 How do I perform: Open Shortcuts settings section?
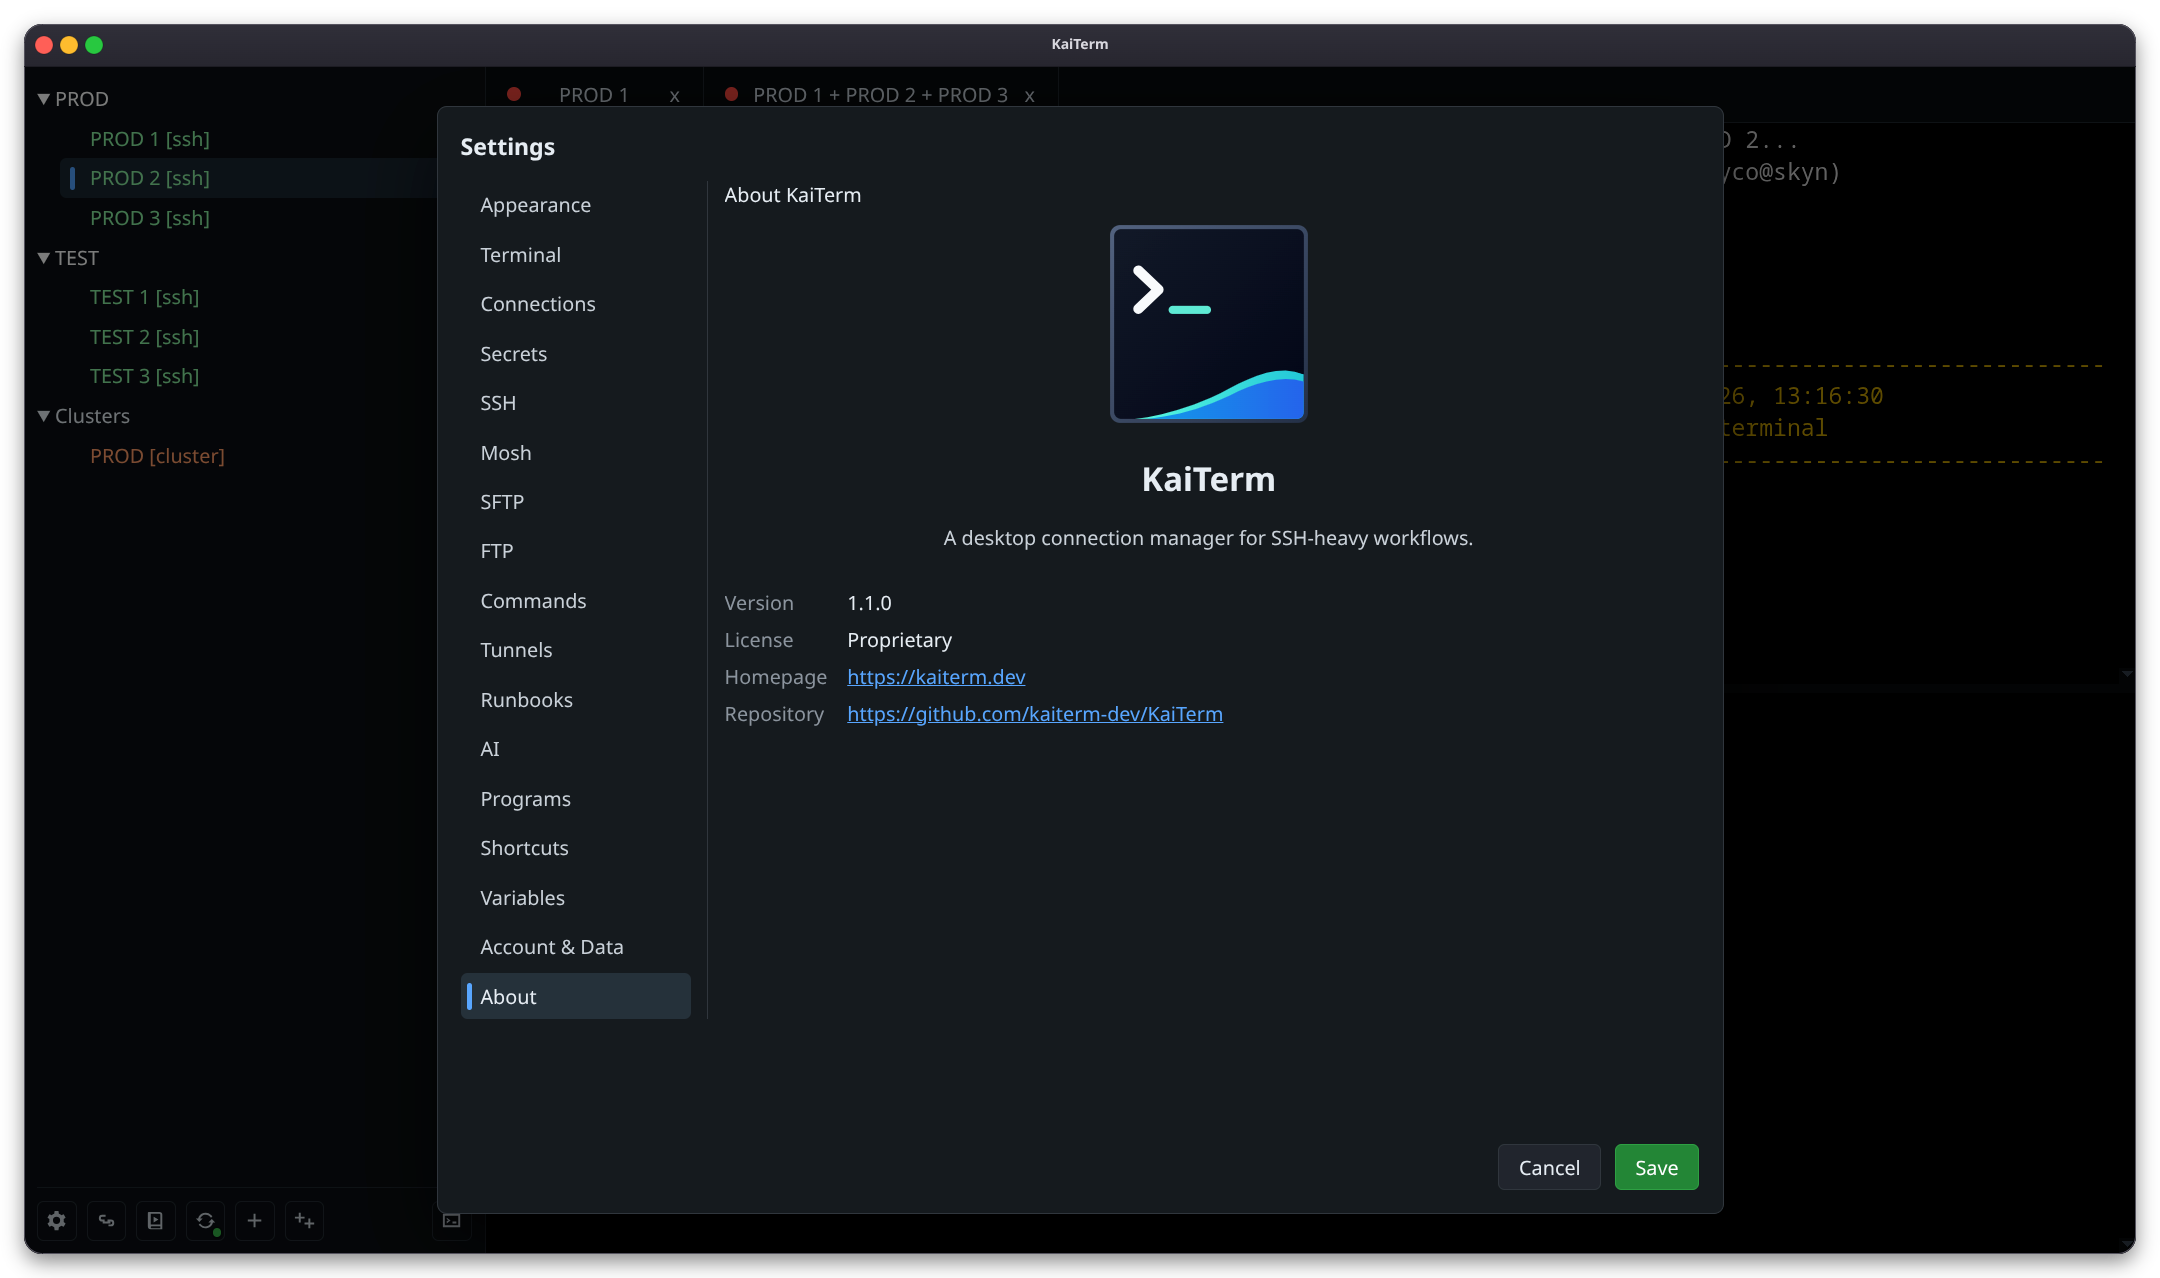tap(576, 848)
